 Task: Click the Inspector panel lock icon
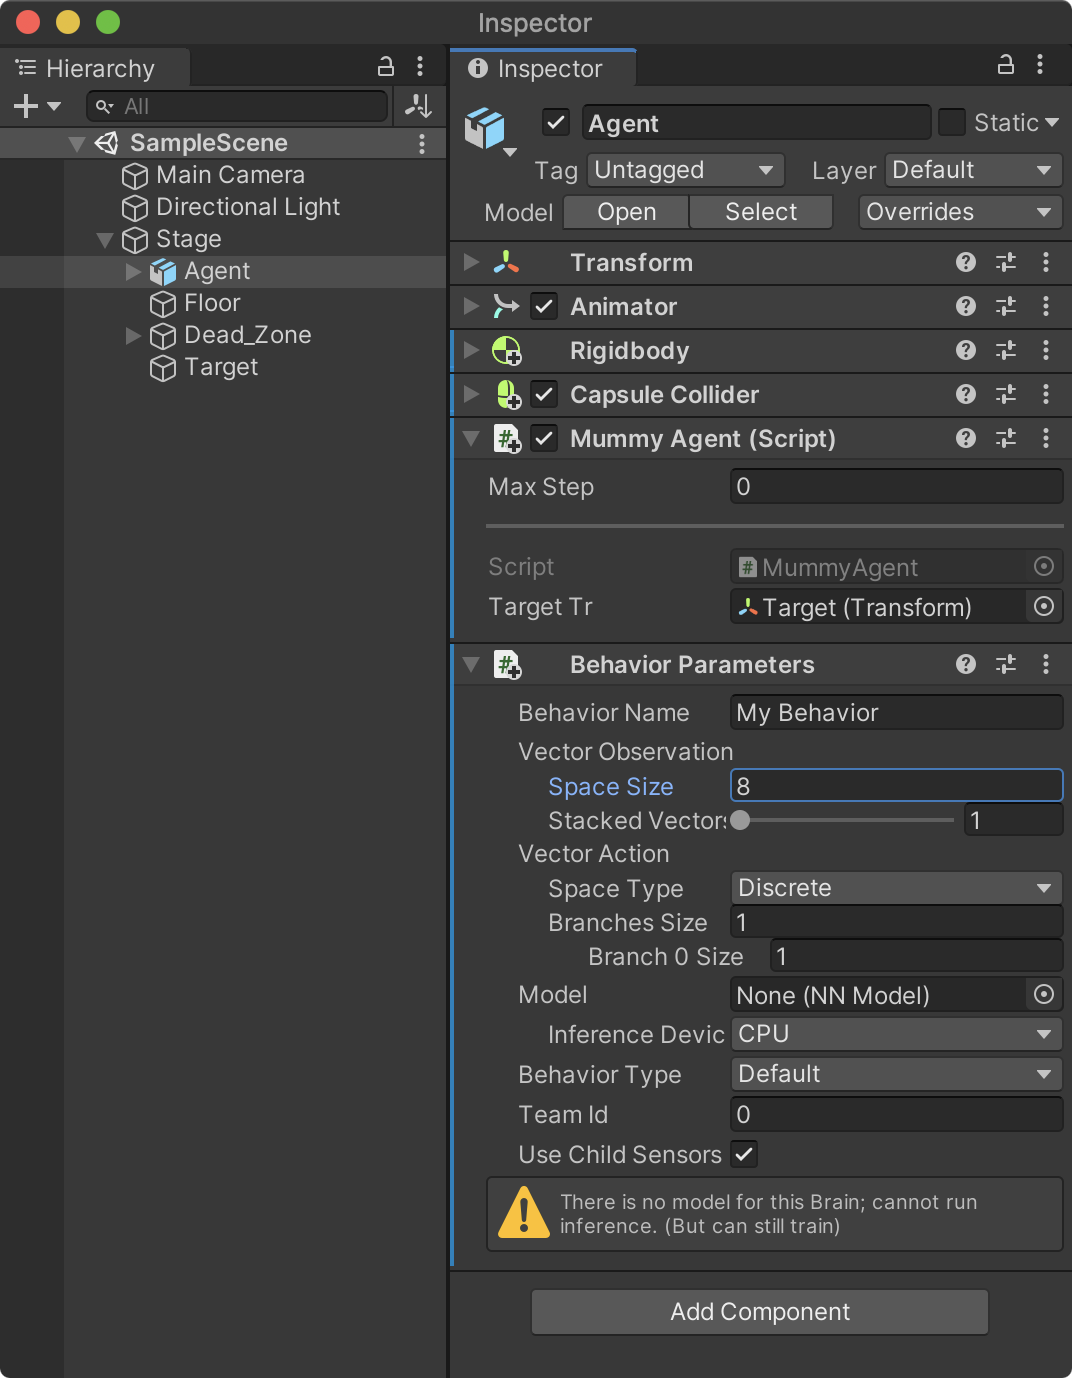tap(1005, 65)
